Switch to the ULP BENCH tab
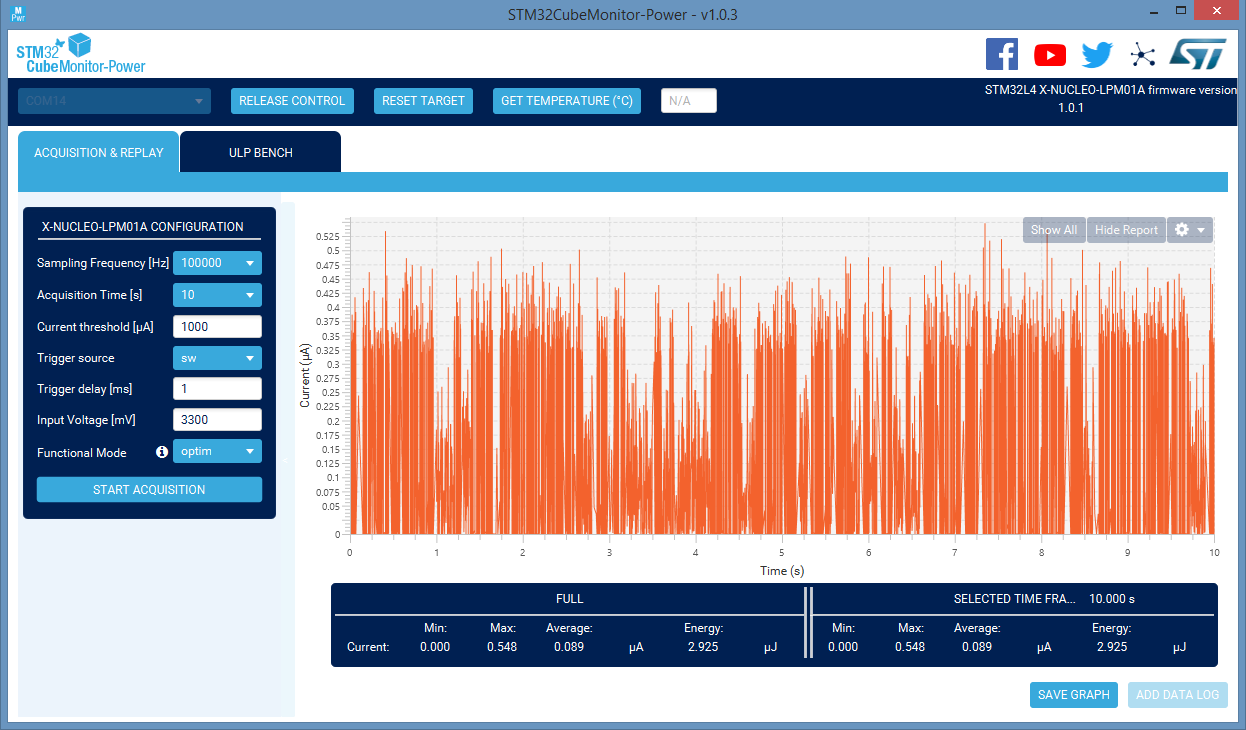 click(260, 153)
